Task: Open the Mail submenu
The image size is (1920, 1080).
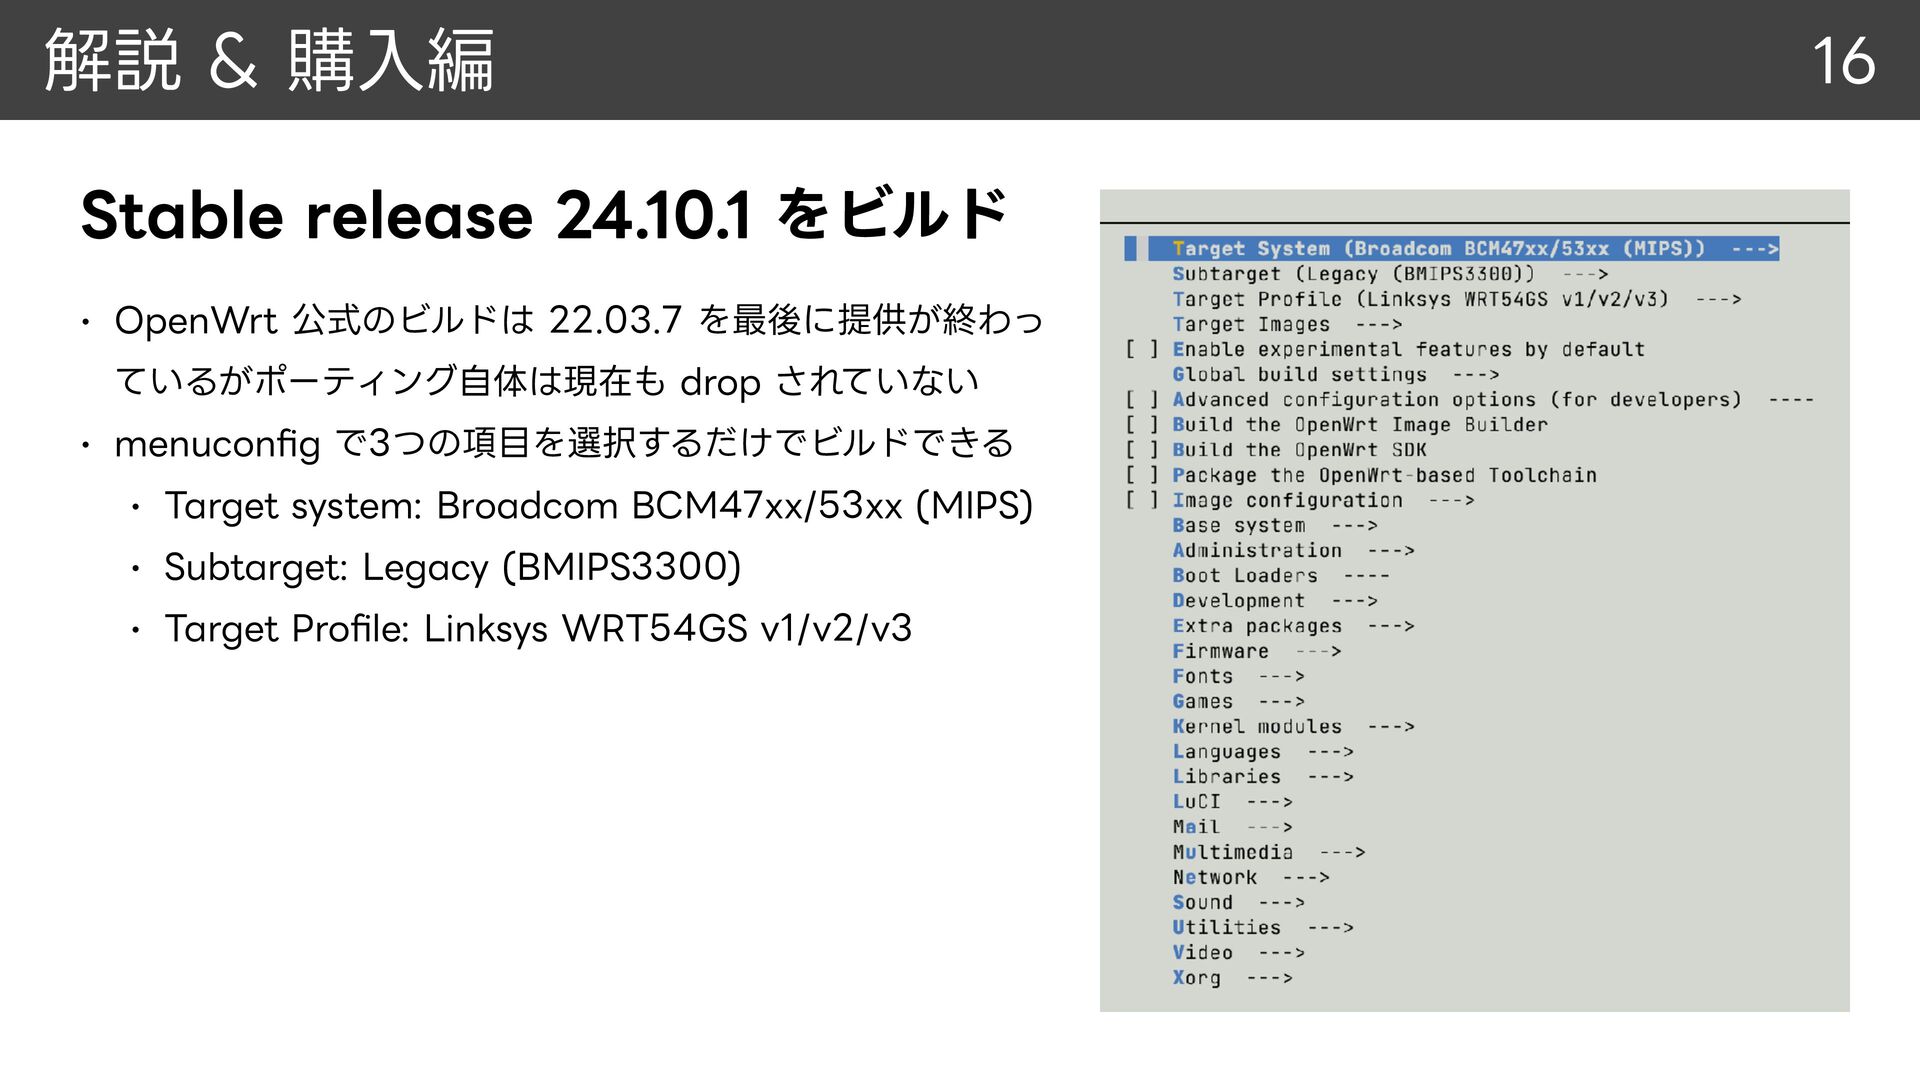Action: 1233,827
